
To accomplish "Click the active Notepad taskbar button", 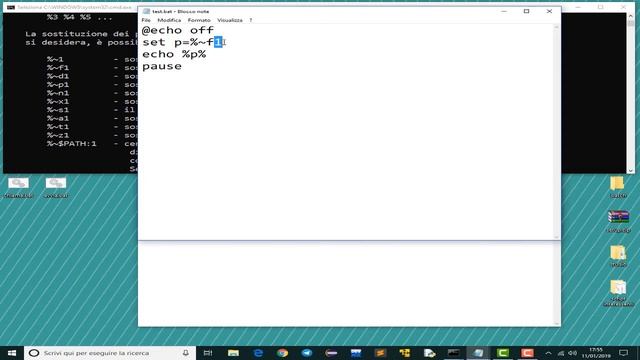I will pyautogui.click(x=478, y=353).
